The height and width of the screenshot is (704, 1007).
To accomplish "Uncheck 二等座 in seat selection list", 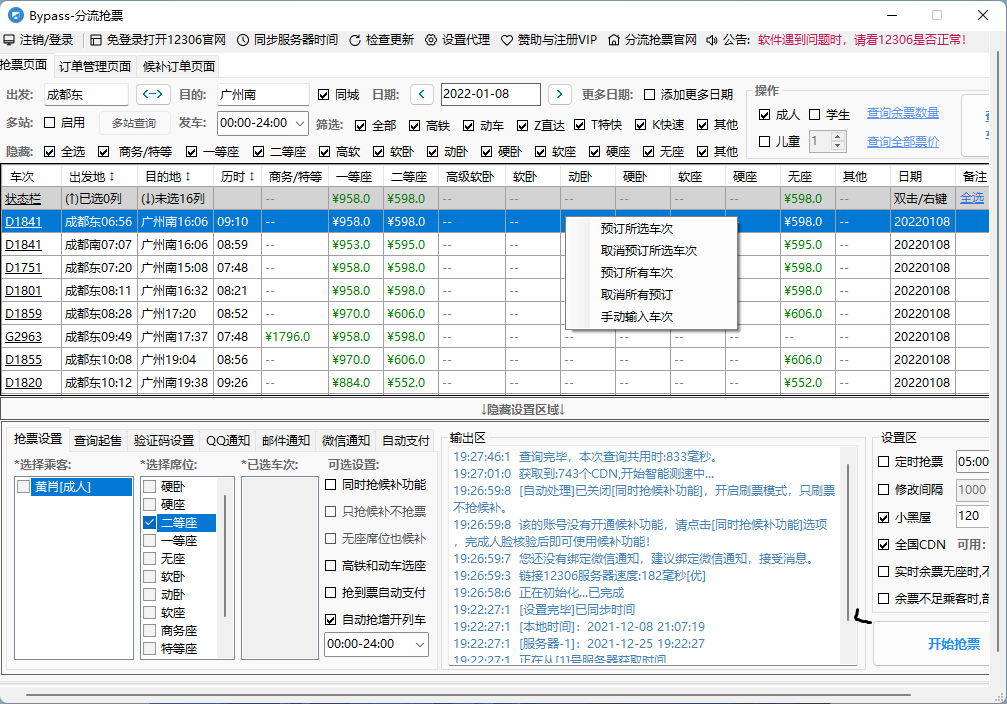I will click(x=150, y=522).
